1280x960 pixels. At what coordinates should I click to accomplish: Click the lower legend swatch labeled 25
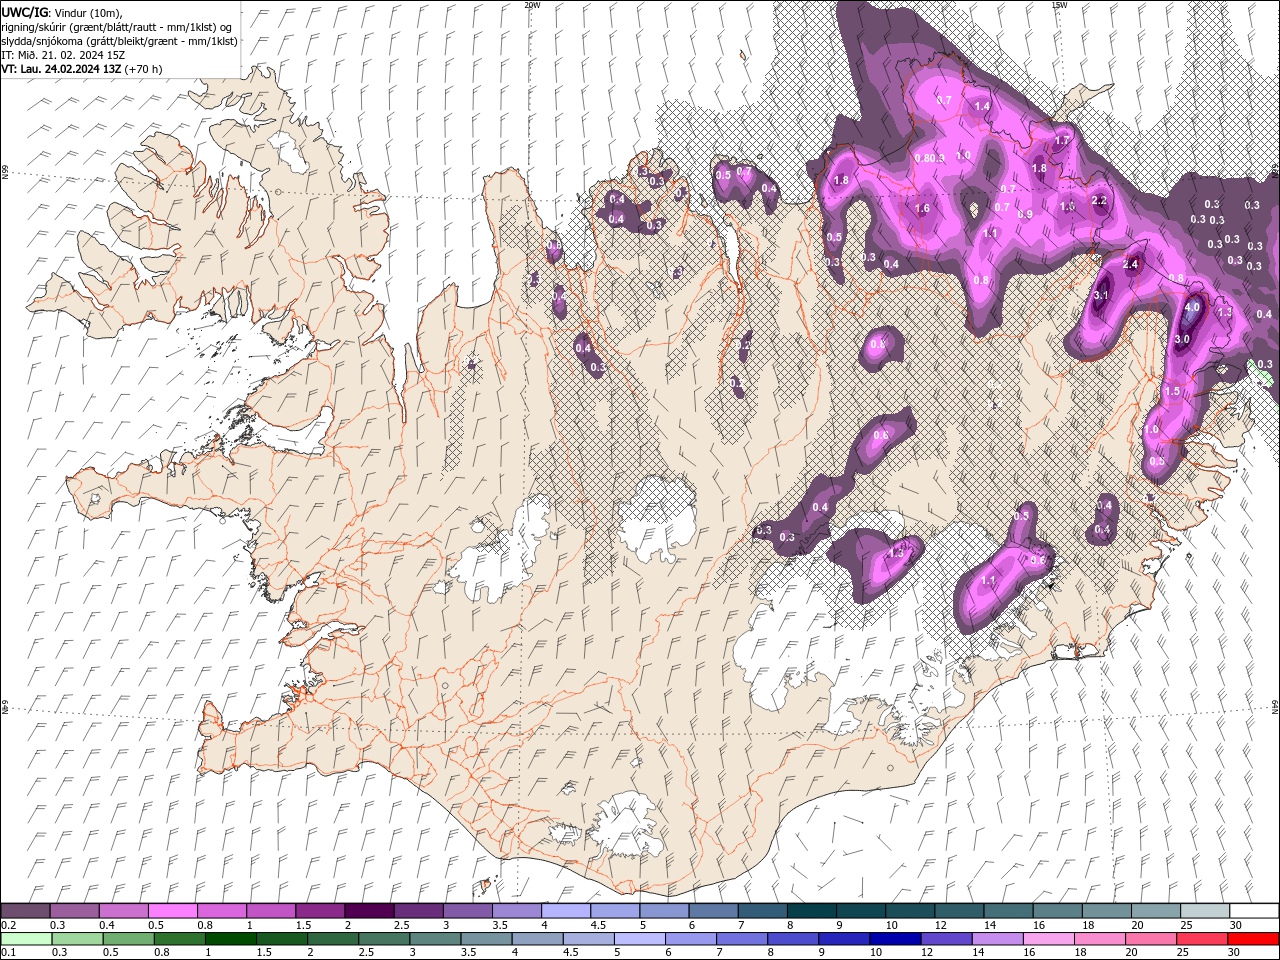pos(1201,938)
